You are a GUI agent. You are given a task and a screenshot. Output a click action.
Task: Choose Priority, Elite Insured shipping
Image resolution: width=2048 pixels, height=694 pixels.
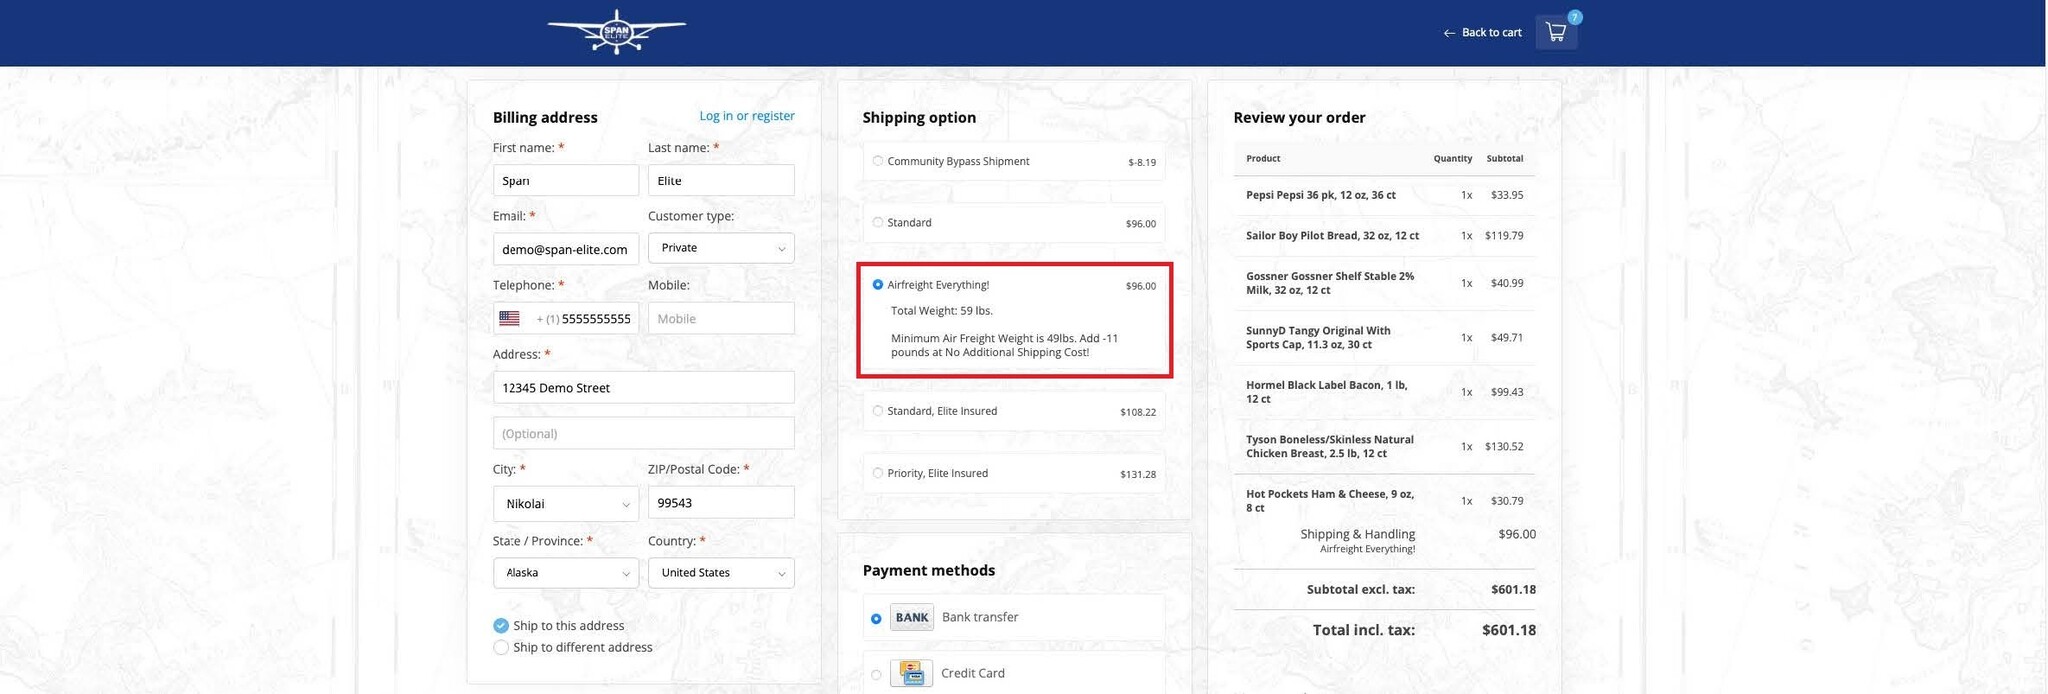click(878, 473)
